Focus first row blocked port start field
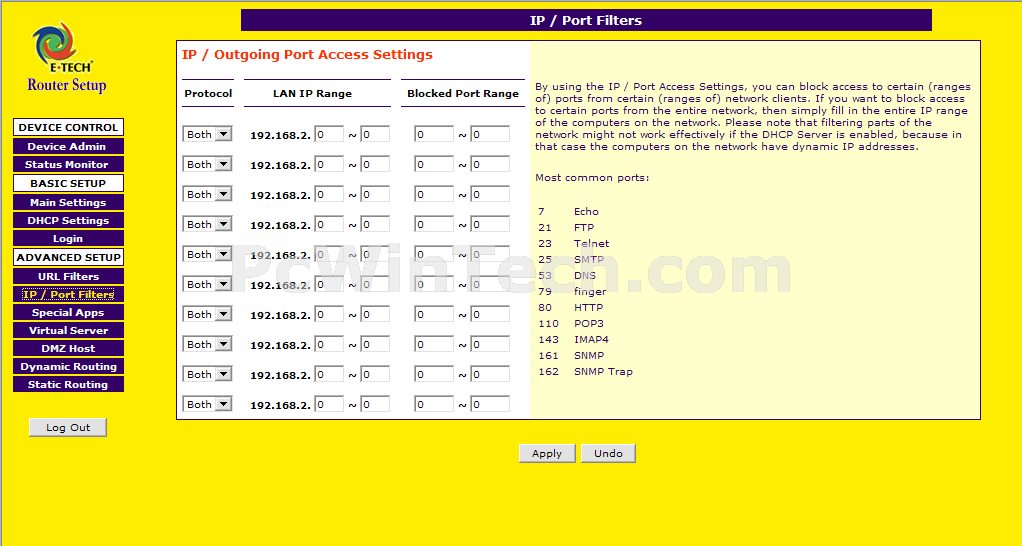The image size is (1022, 546). click(434, 134)
